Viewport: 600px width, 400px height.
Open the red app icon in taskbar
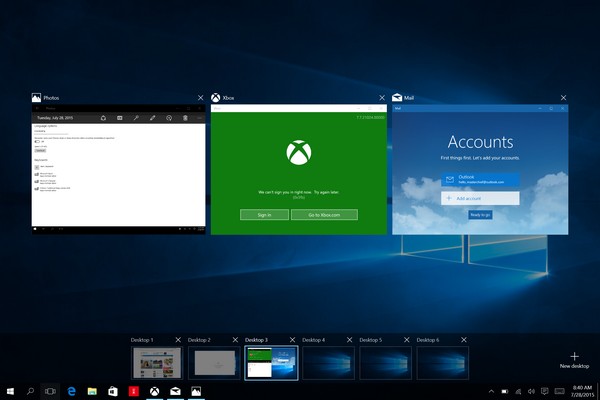tap(134, 391)
